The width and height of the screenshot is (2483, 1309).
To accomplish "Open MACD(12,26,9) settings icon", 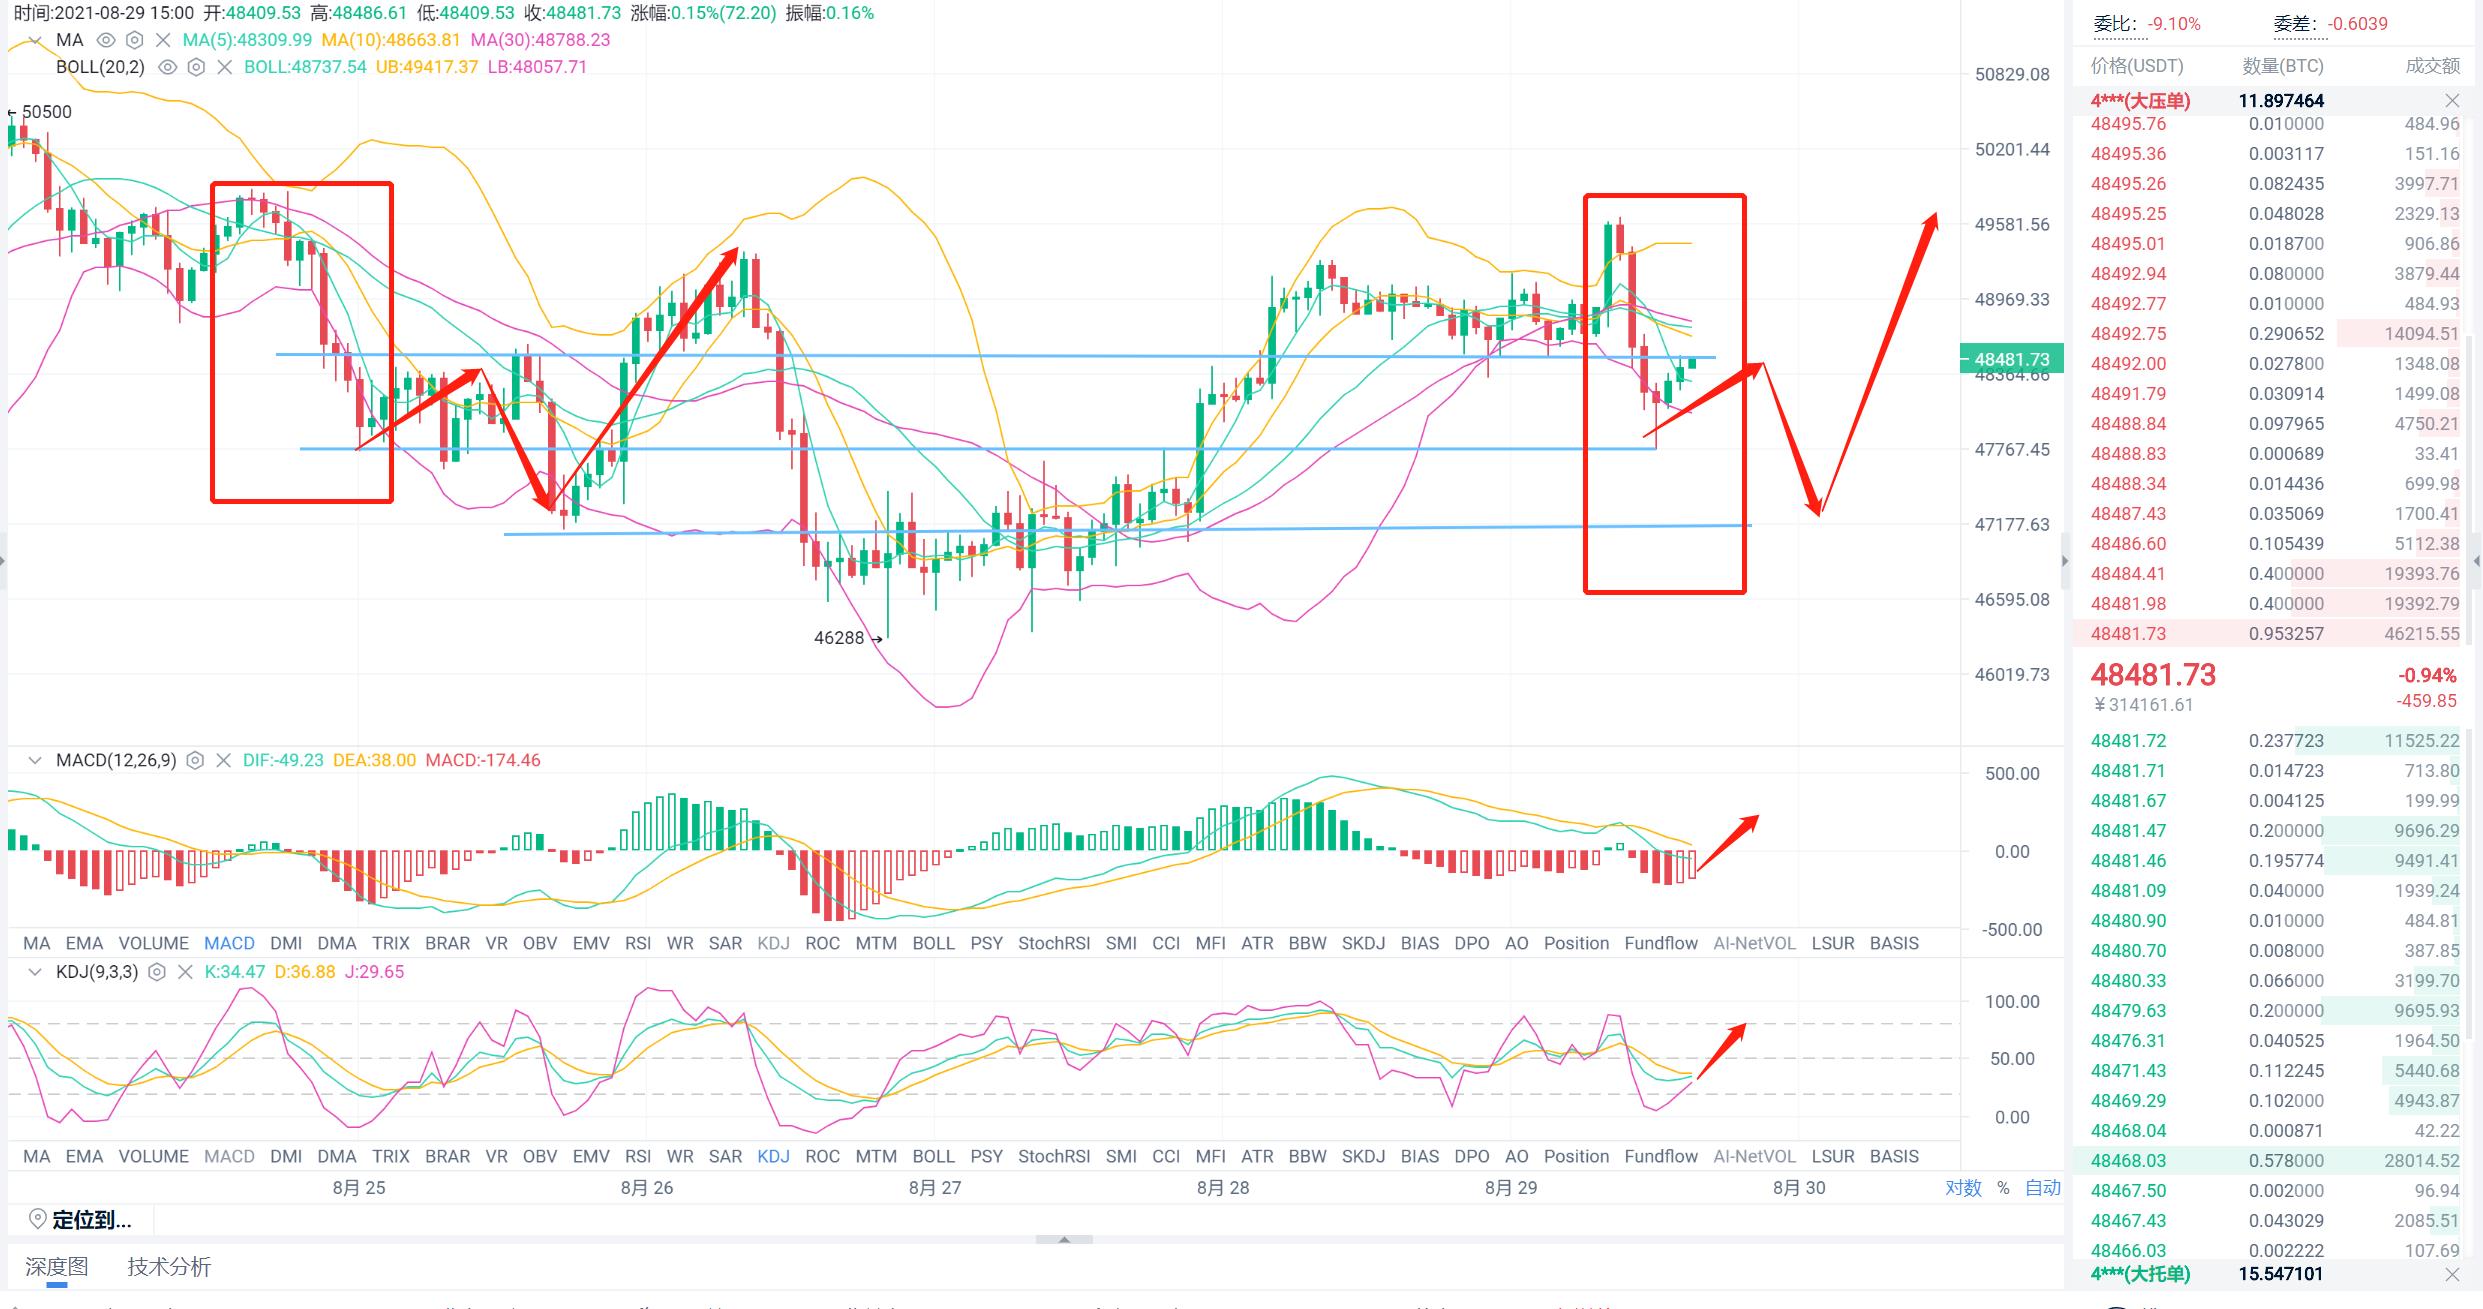I will point(195,760).
